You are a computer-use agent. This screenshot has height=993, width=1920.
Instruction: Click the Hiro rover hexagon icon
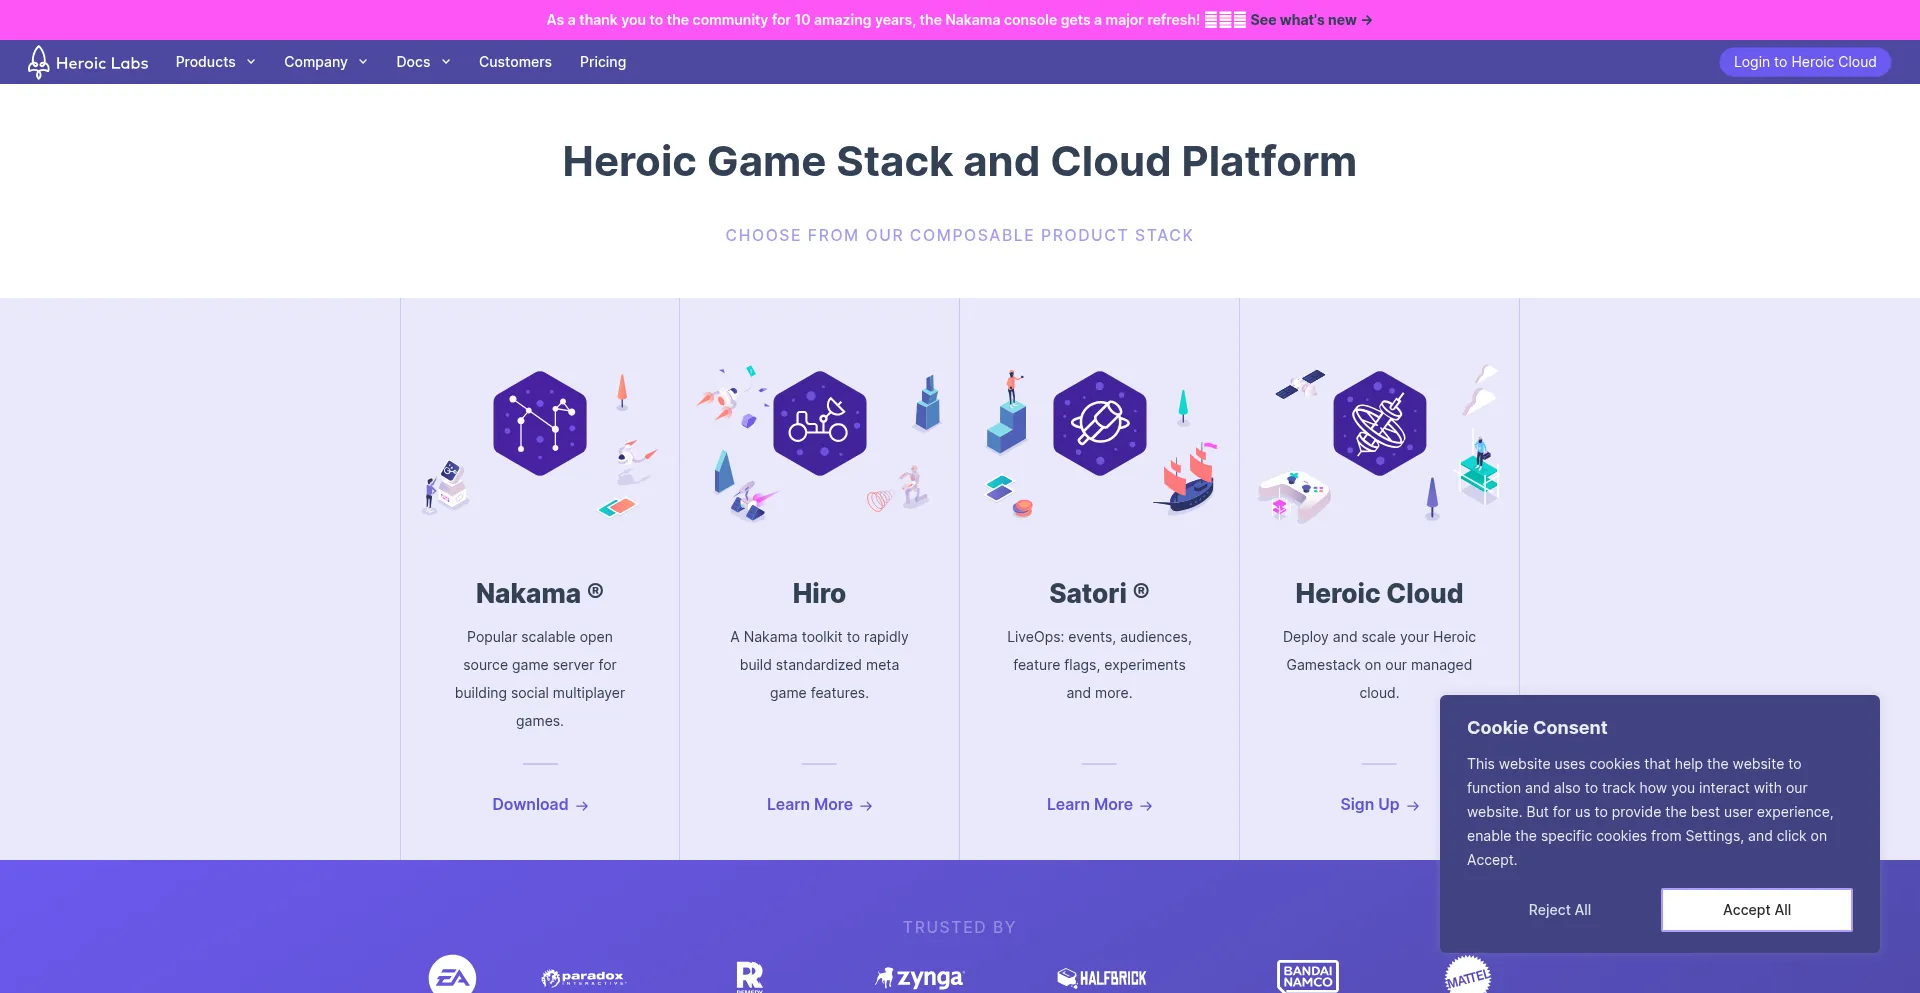coord(819,423)
